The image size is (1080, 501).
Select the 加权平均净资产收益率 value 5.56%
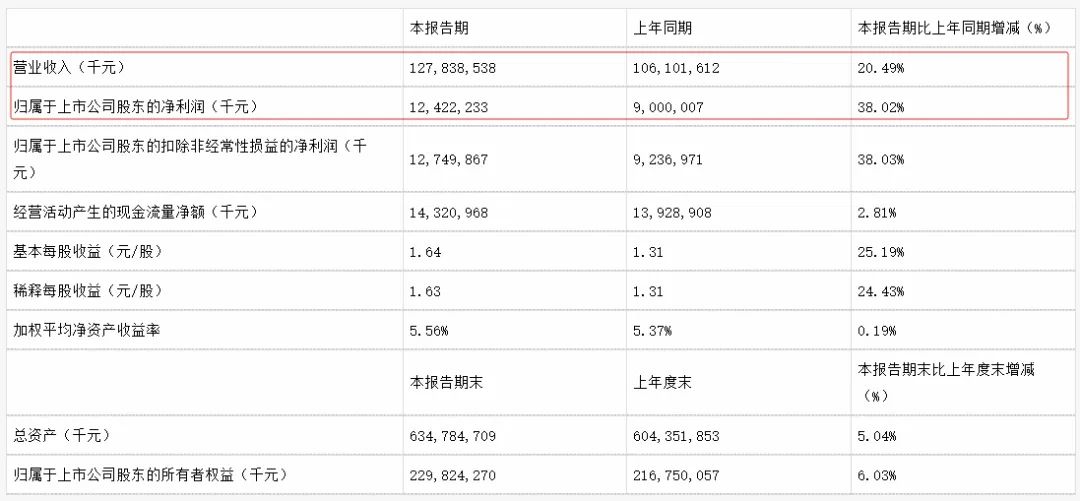point(430,330)
